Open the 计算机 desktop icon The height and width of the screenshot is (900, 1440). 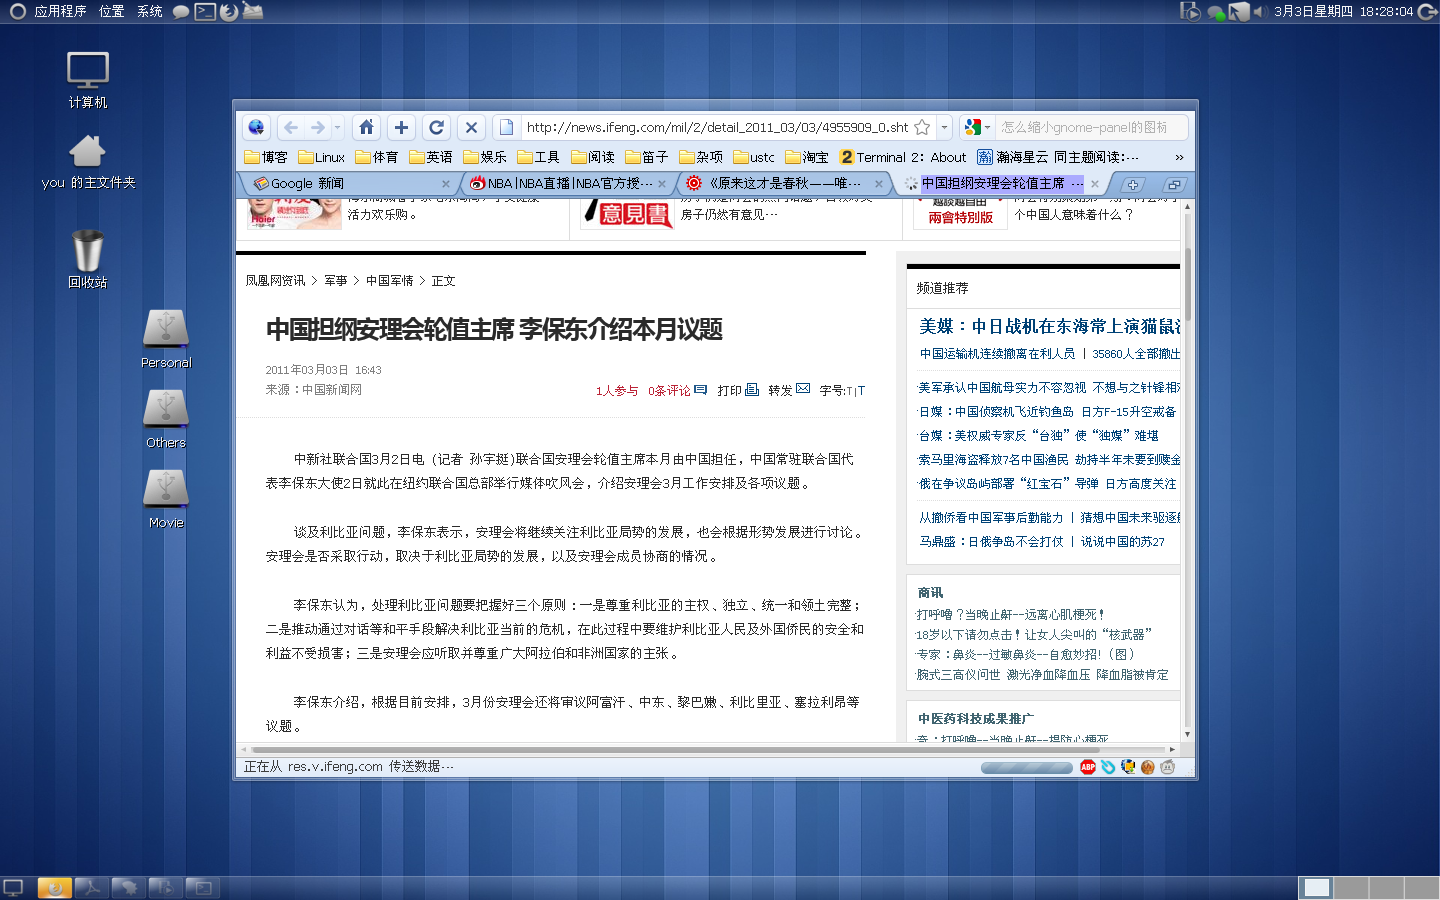tap(88, 80)
